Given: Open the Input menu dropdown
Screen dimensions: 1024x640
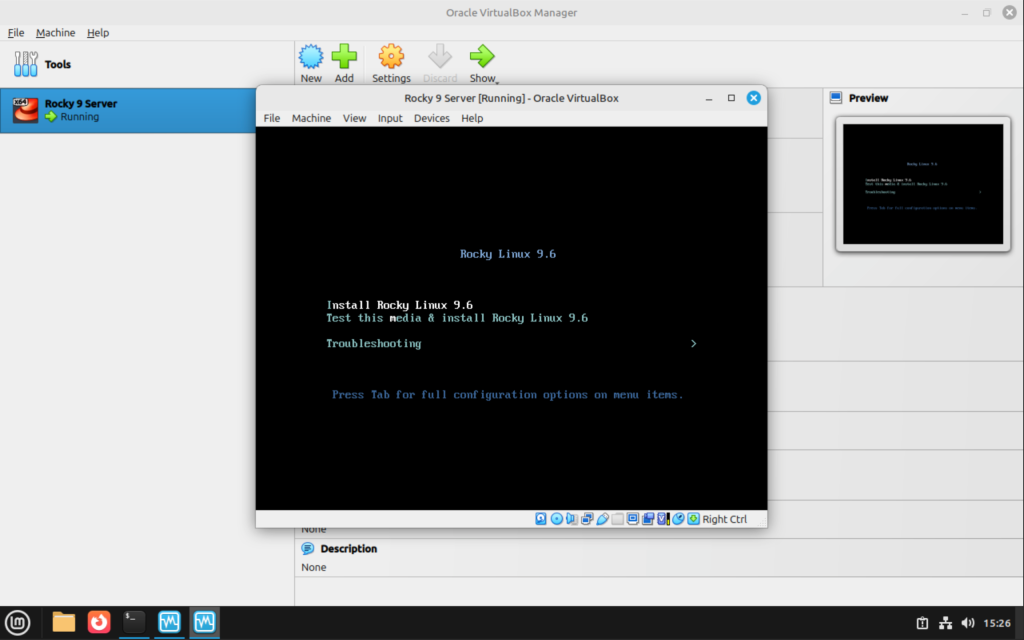Looking at the screenshot, I should click(390, 118).
